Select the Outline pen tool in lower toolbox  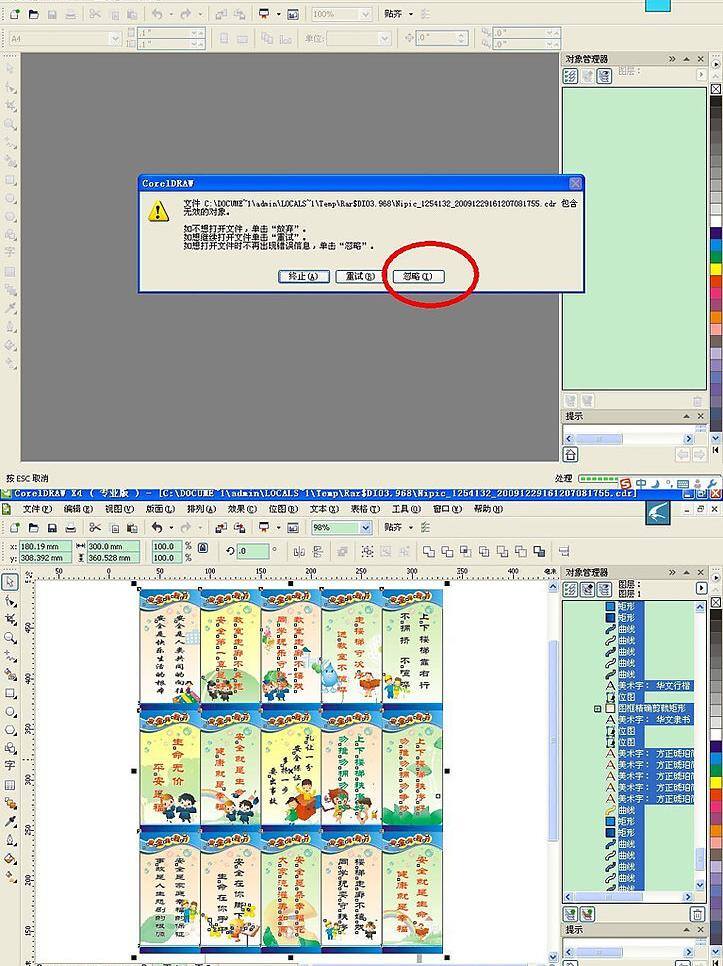[x=10, y=840]
